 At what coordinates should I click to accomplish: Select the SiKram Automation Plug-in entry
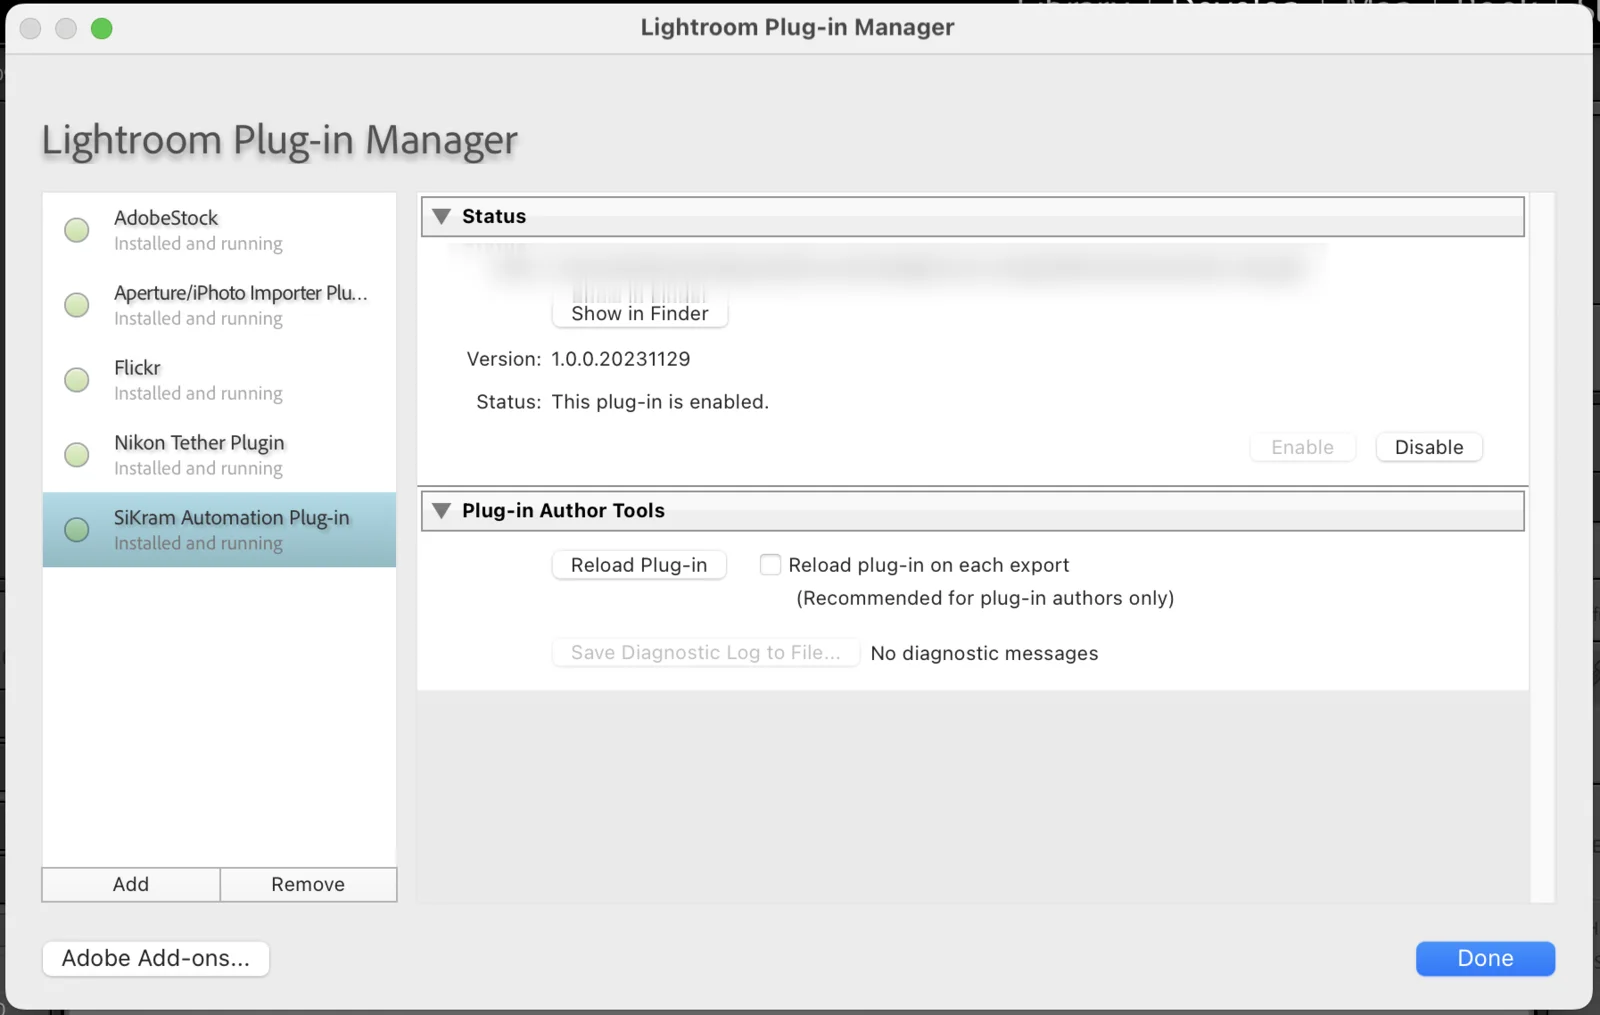pyautogui.click(x=219, y=530)
